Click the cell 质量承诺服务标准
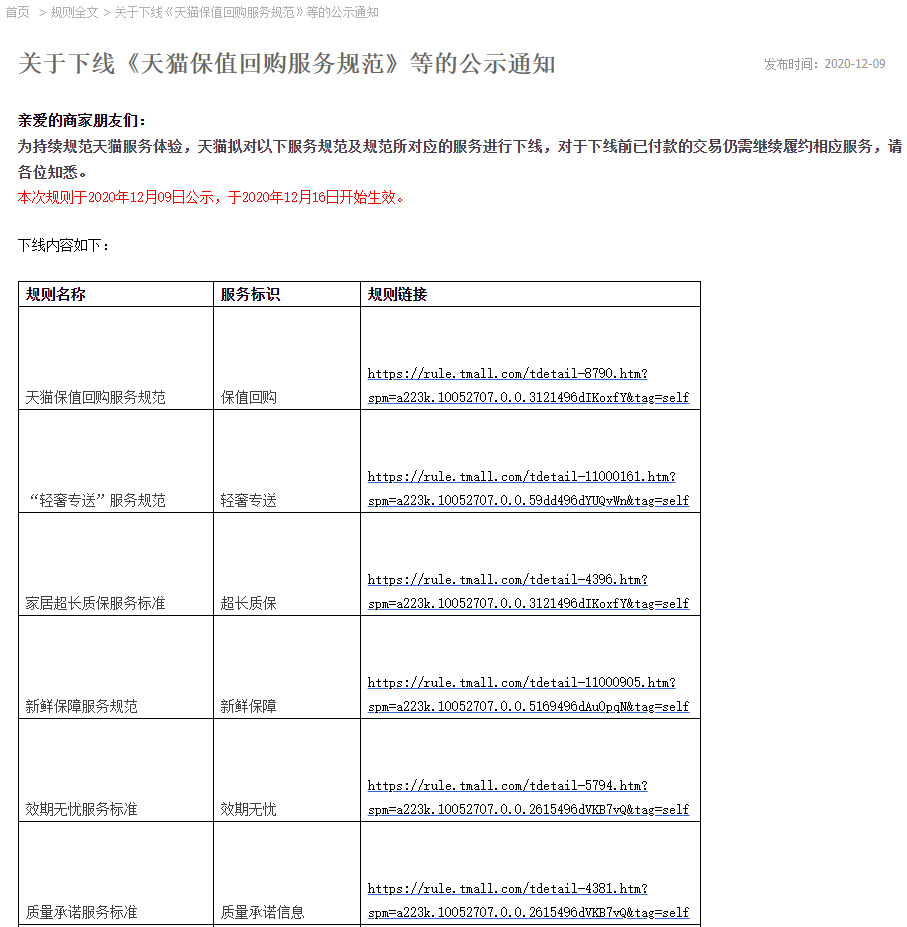Viewport: 907px width, 927px height. point(82,912)
